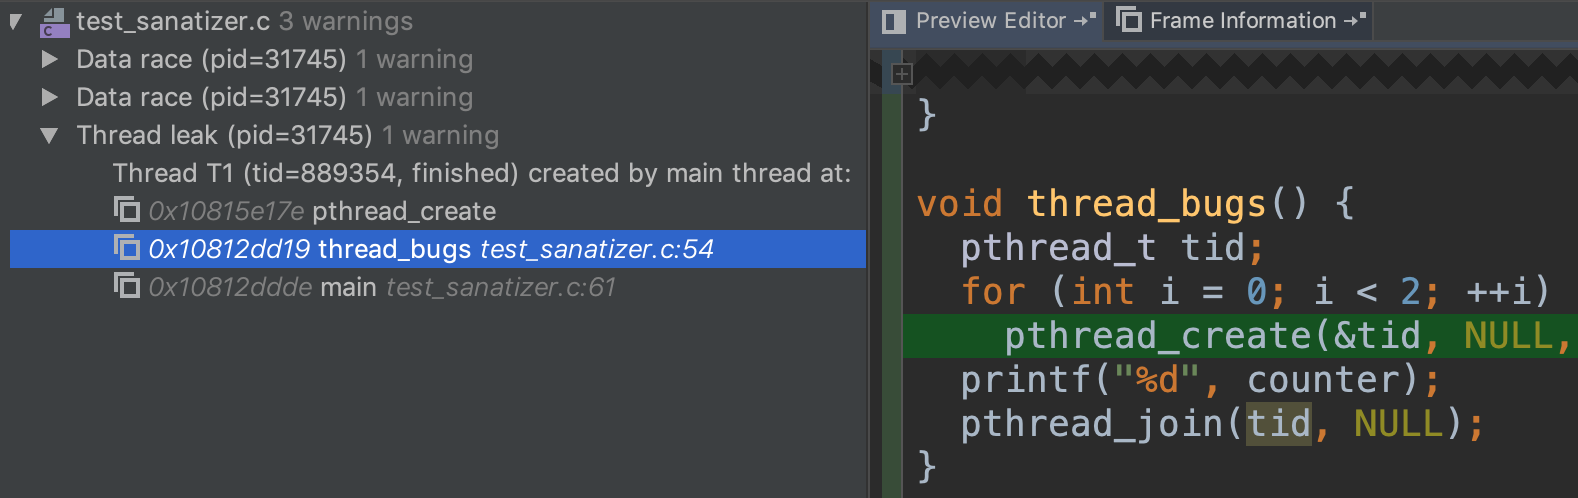Click the Preview Editor panel icon
This screenshot has width=1578, height=498.
894,21
